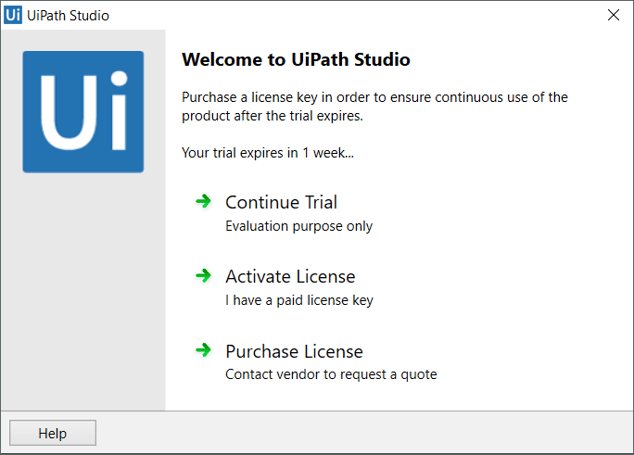Click the 'Your trial expires in 1 week' message
Image resolution: width=634 pixels, height=455 pixels.
[268, 153]
